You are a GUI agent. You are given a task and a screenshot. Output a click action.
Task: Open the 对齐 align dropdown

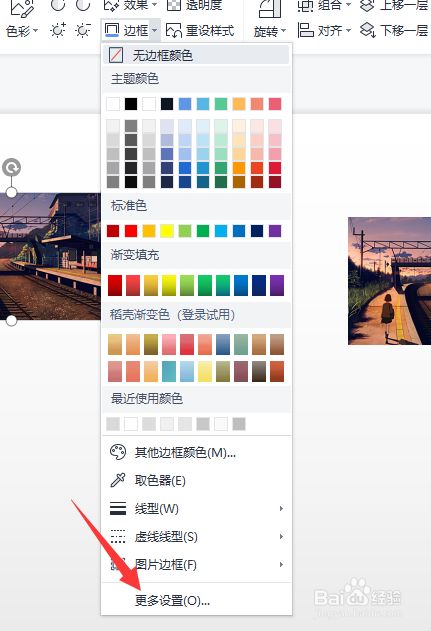click(x=324, y=31)
